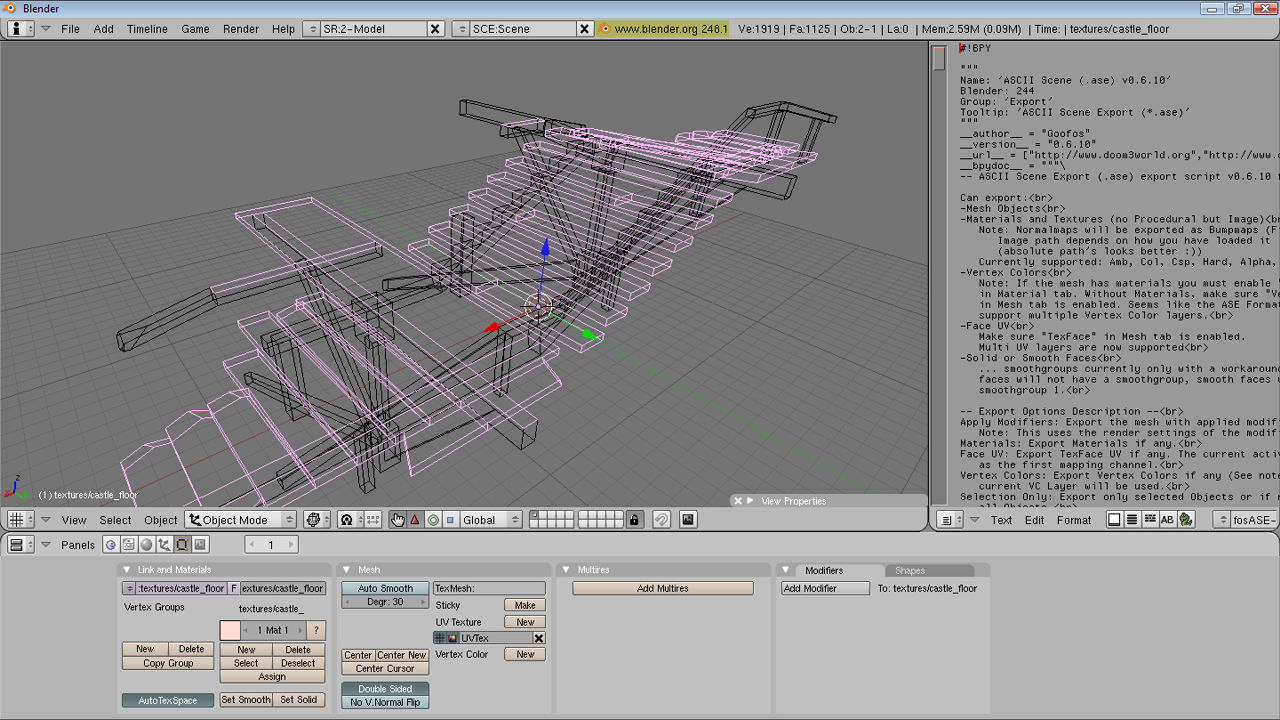Click the Add Modifier button
This screenshot has width=1280, height=720.
[825, 588]
